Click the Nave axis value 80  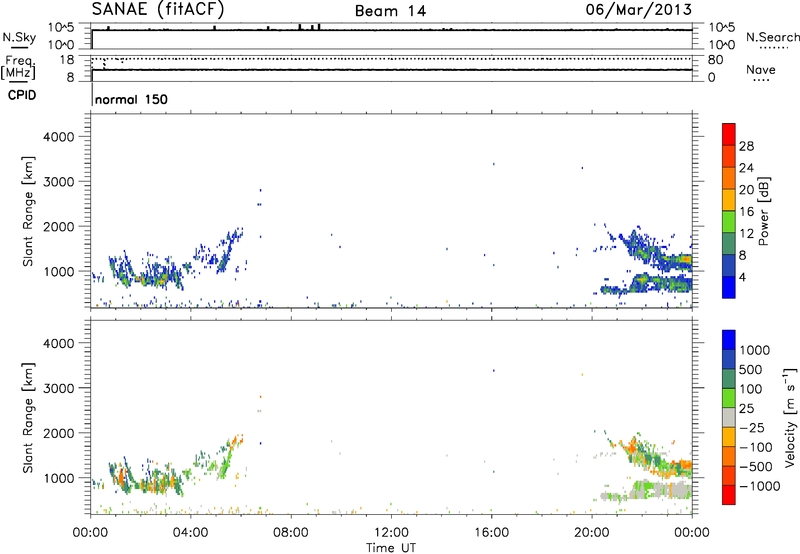pos(715,60)
